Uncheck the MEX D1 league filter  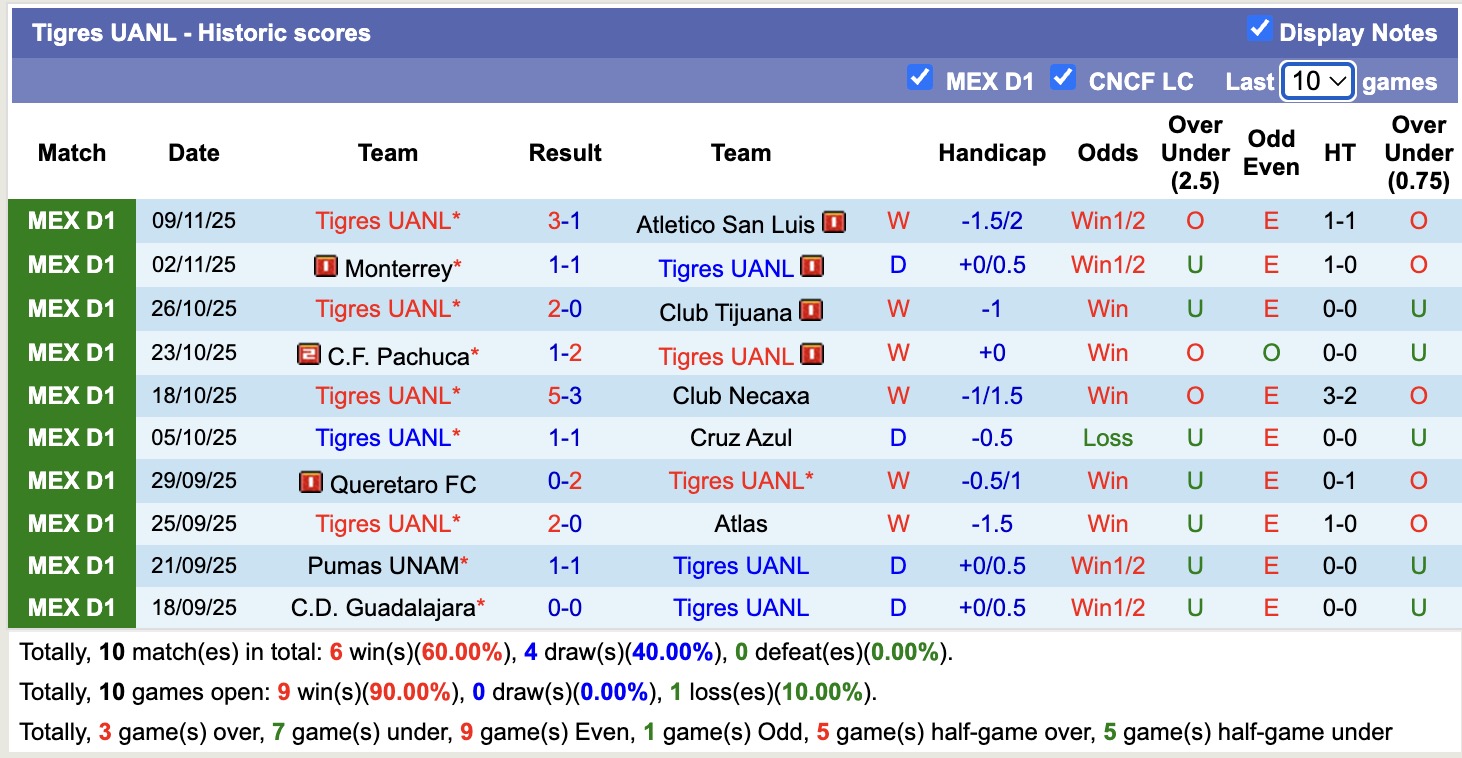tap(919, 78)
